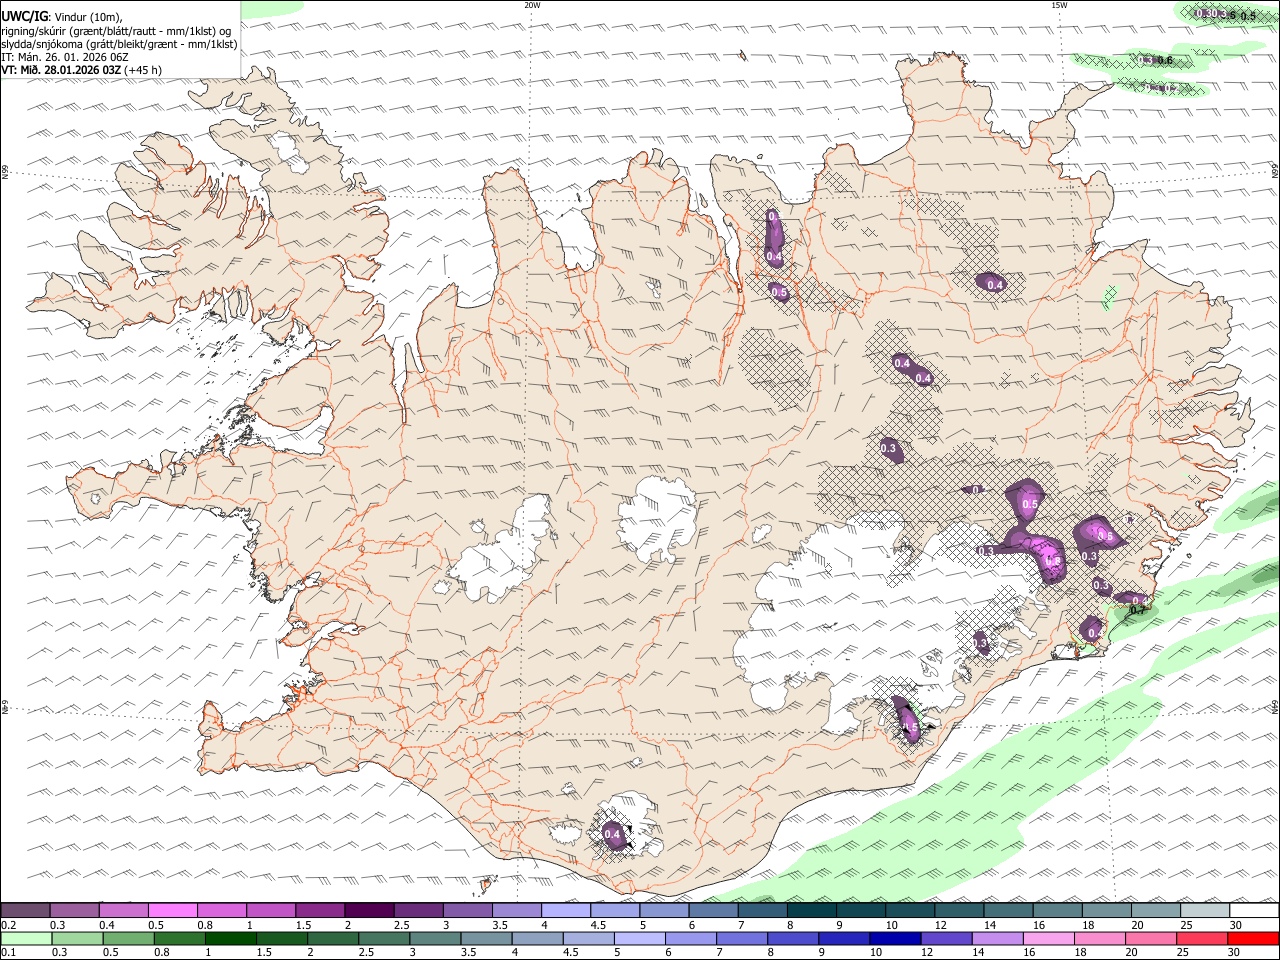Pick grey-green rain swatch between 3 and 3.5
Screen dimensions: 1280x960
point(435,938)
